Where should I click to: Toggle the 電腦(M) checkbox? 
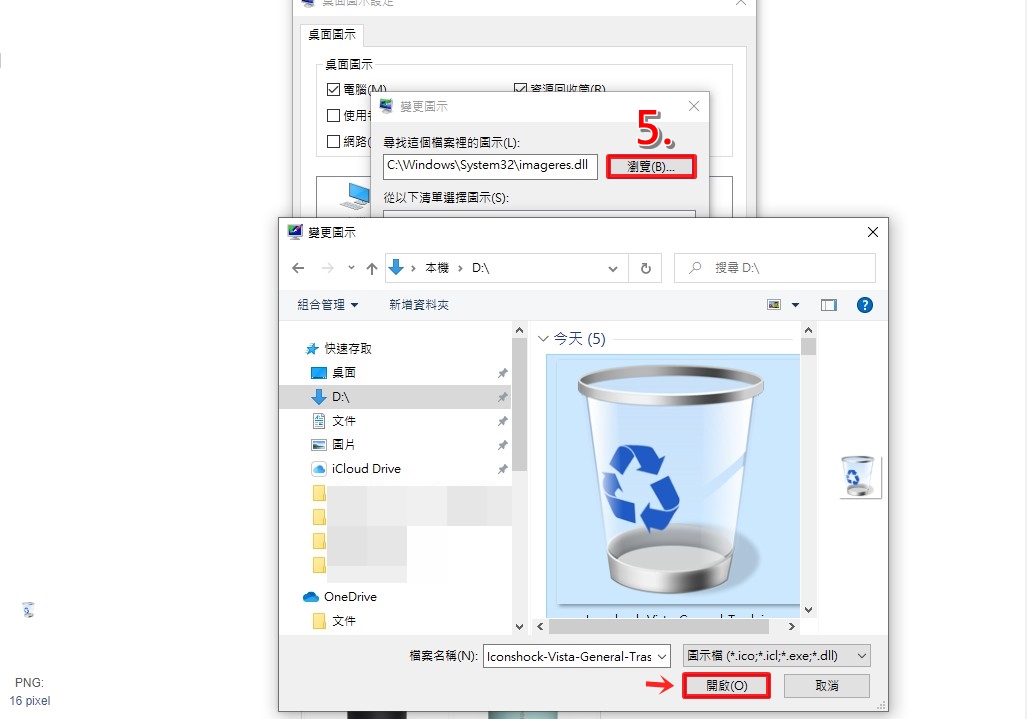point(333,90)
